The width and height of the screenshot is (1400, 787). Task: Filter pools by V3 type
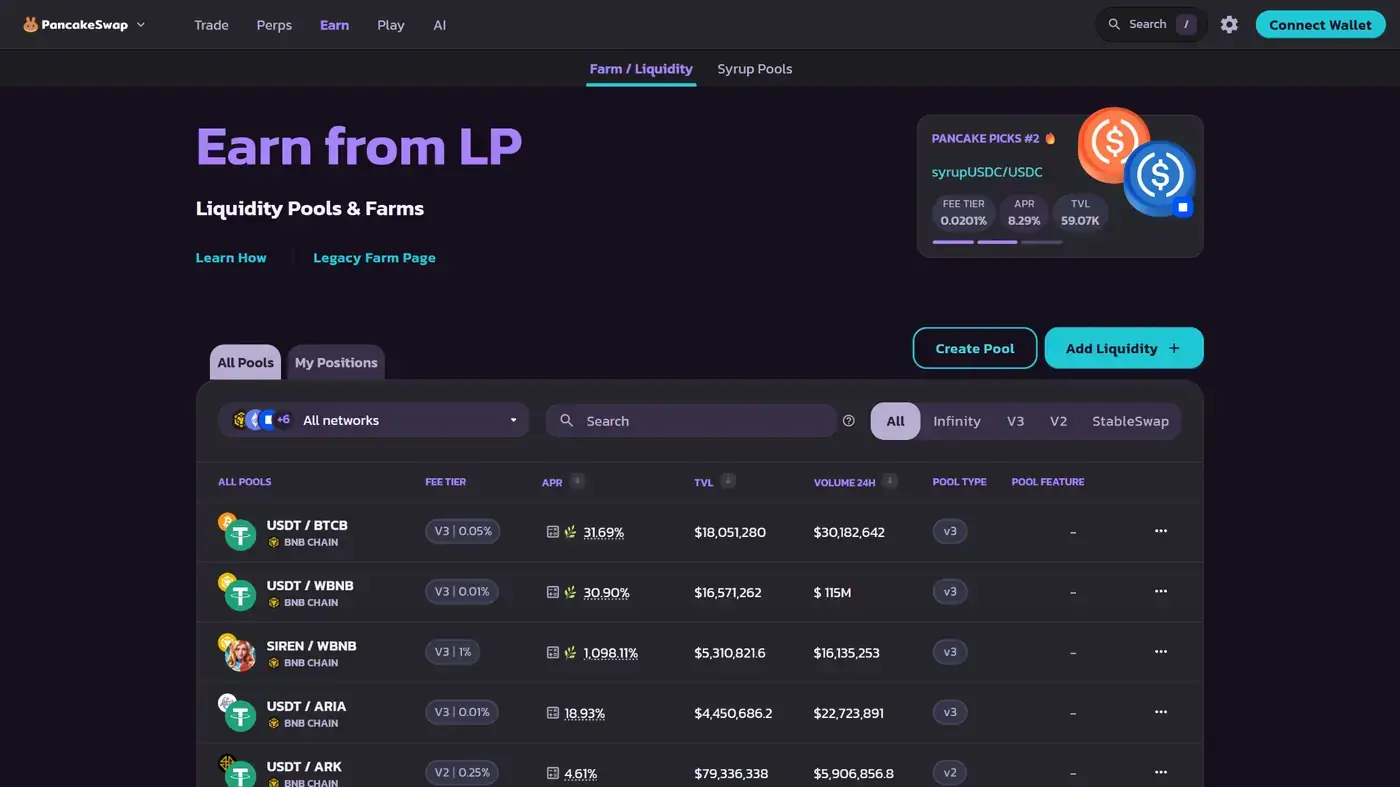pyautogui.click(x=1015, y=421)
